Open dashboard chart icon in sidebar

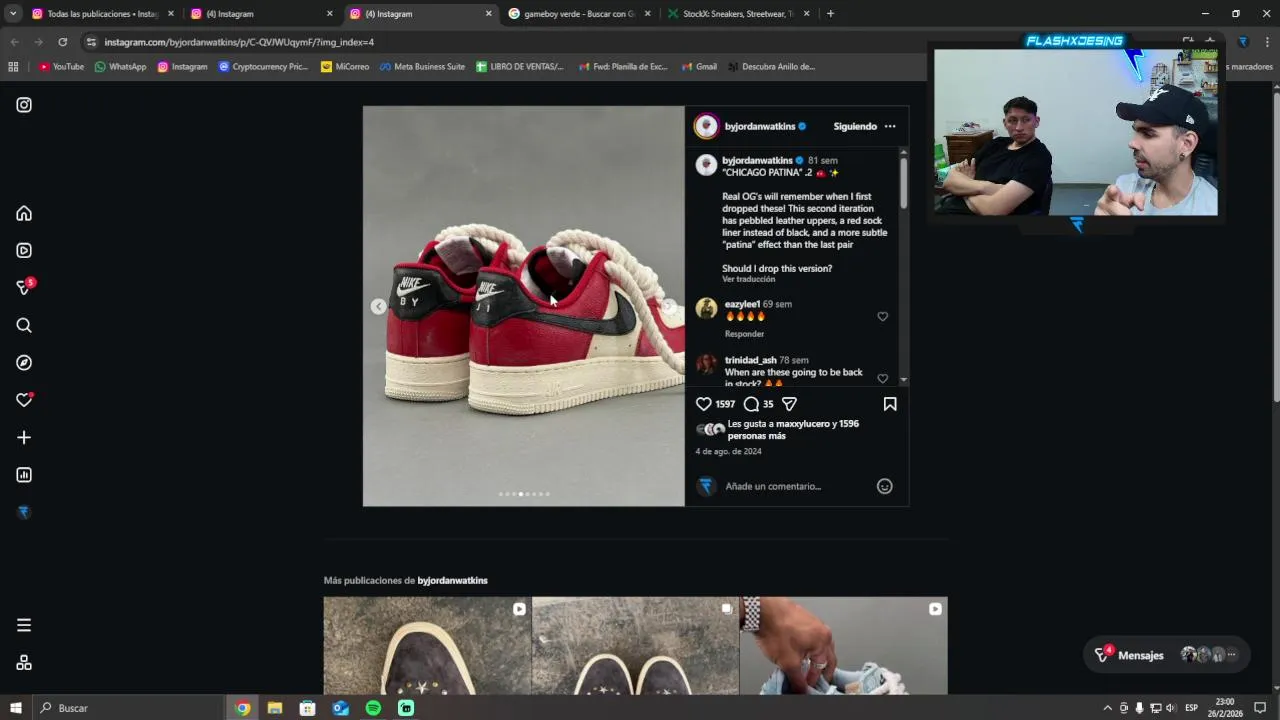pos(24,475)
